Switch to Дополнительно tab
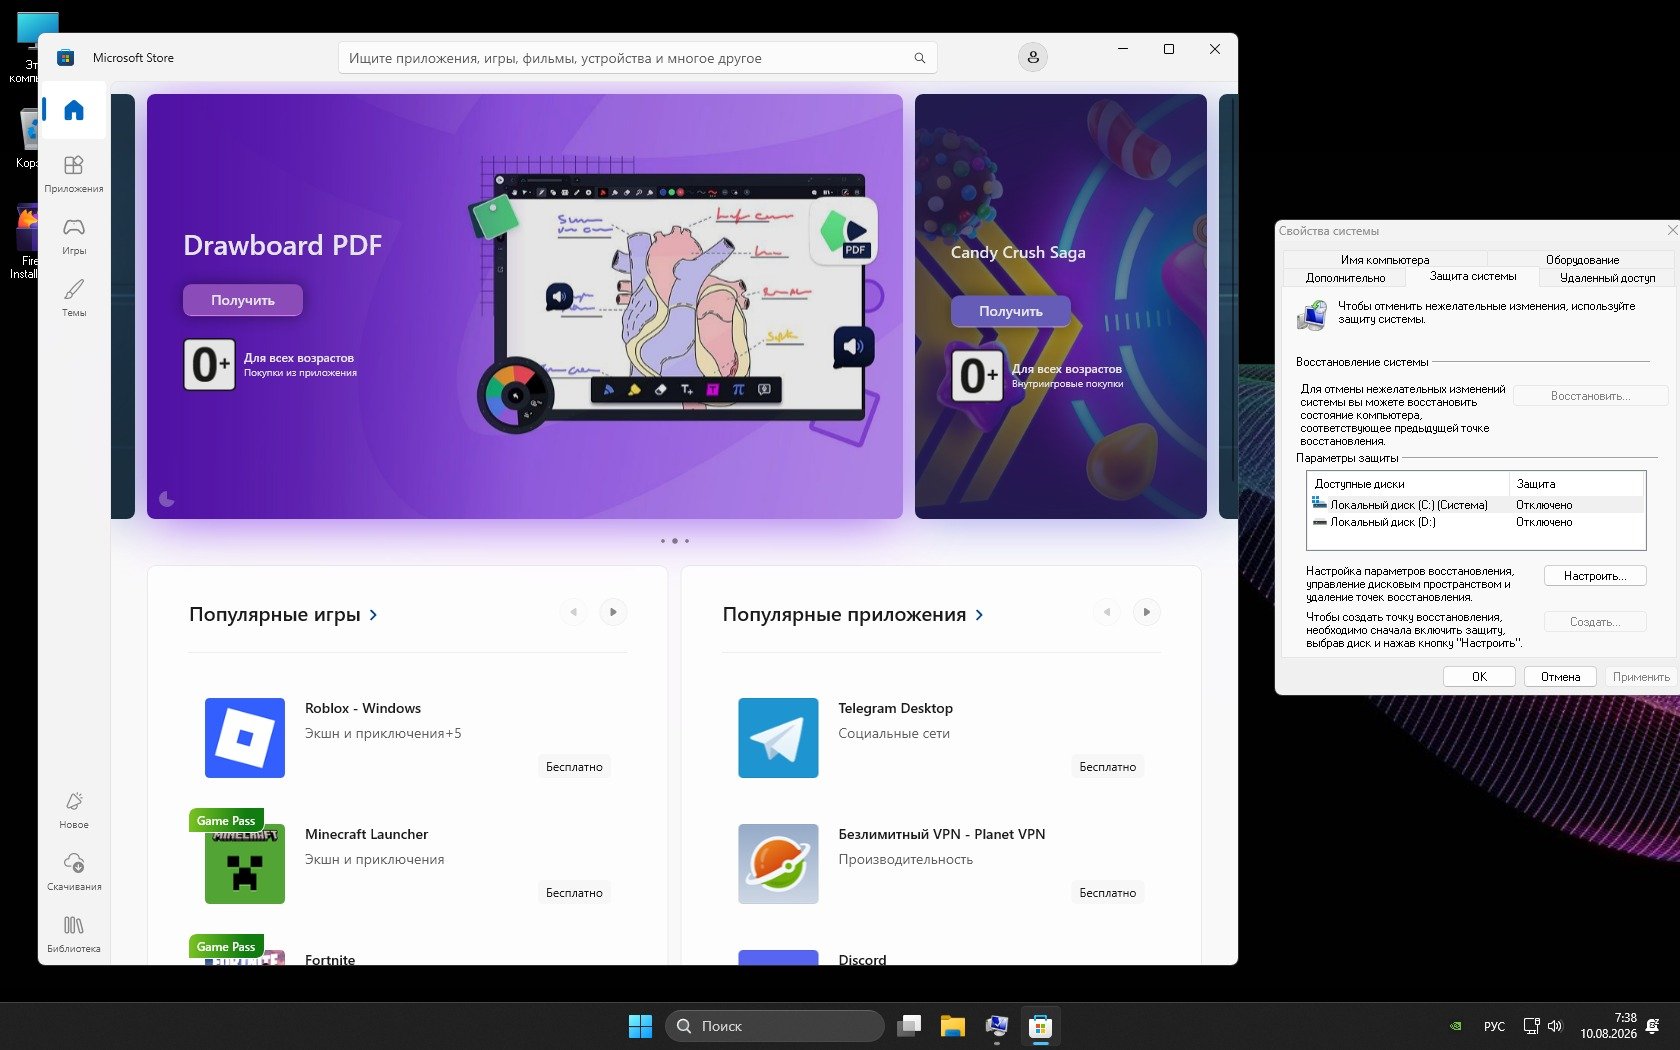Image resolution: width=1680 pixels, height=1050 pixels. [1345, 278]
